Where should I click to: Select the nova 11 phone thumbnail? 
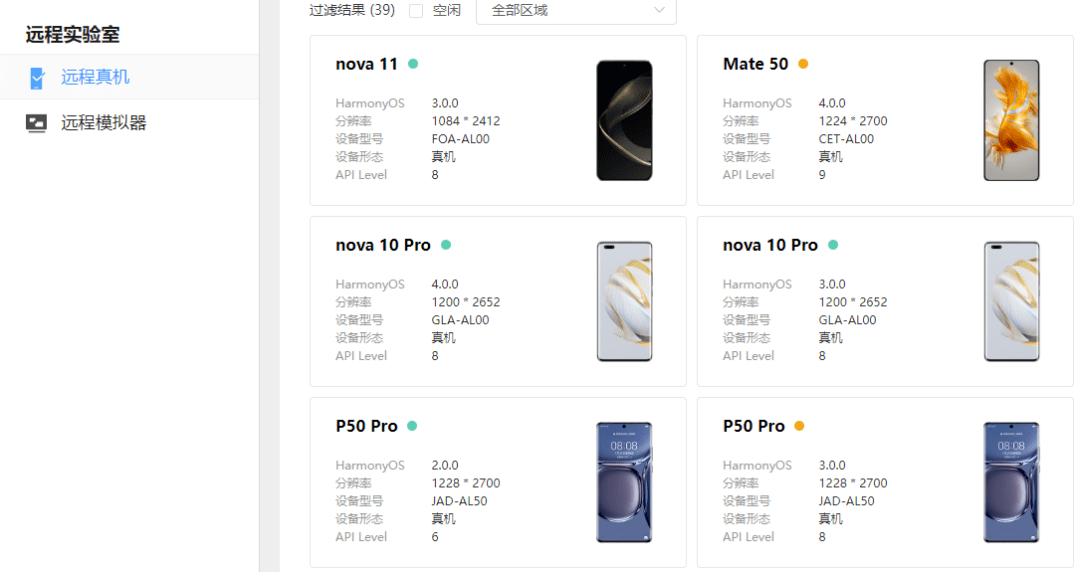coord(624,121)
